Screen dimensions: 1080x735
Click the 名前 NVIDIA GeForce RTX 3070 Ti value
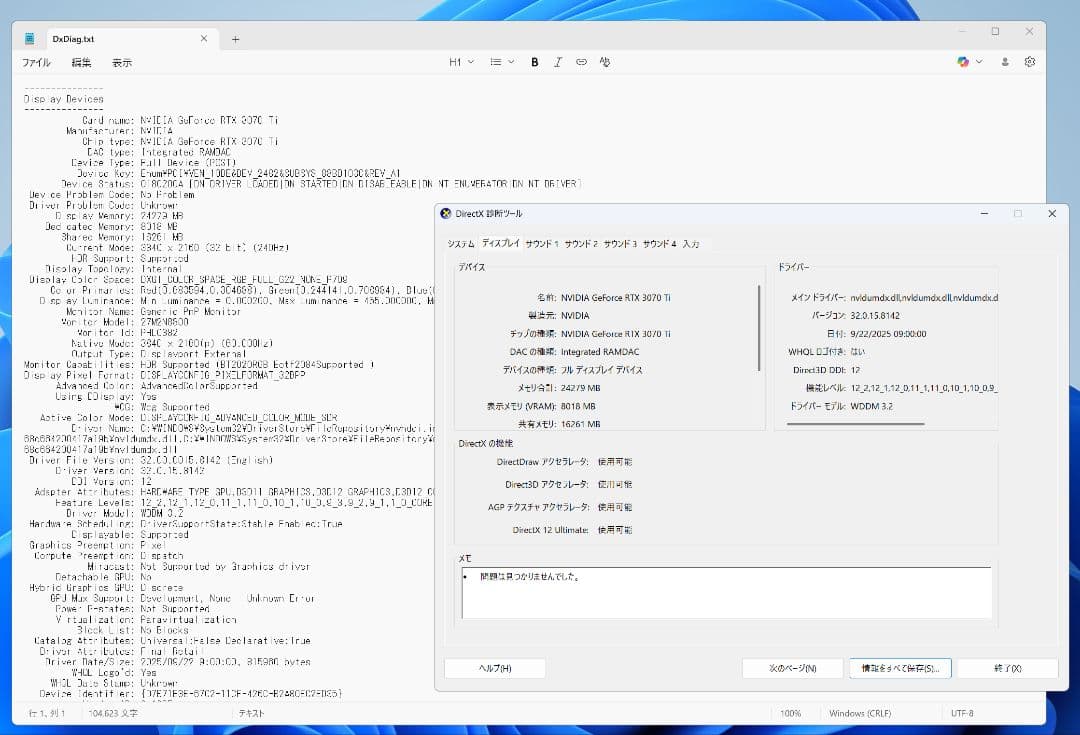616,298
